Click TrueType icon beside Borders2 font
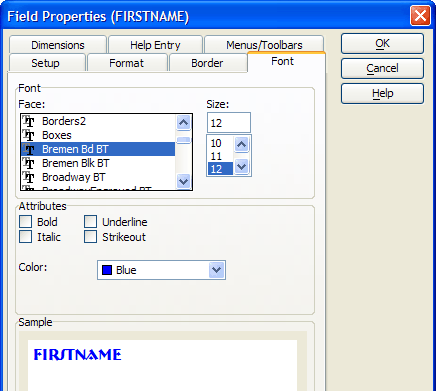The width and height of the screenshot is (436, 391). point(29,121)
